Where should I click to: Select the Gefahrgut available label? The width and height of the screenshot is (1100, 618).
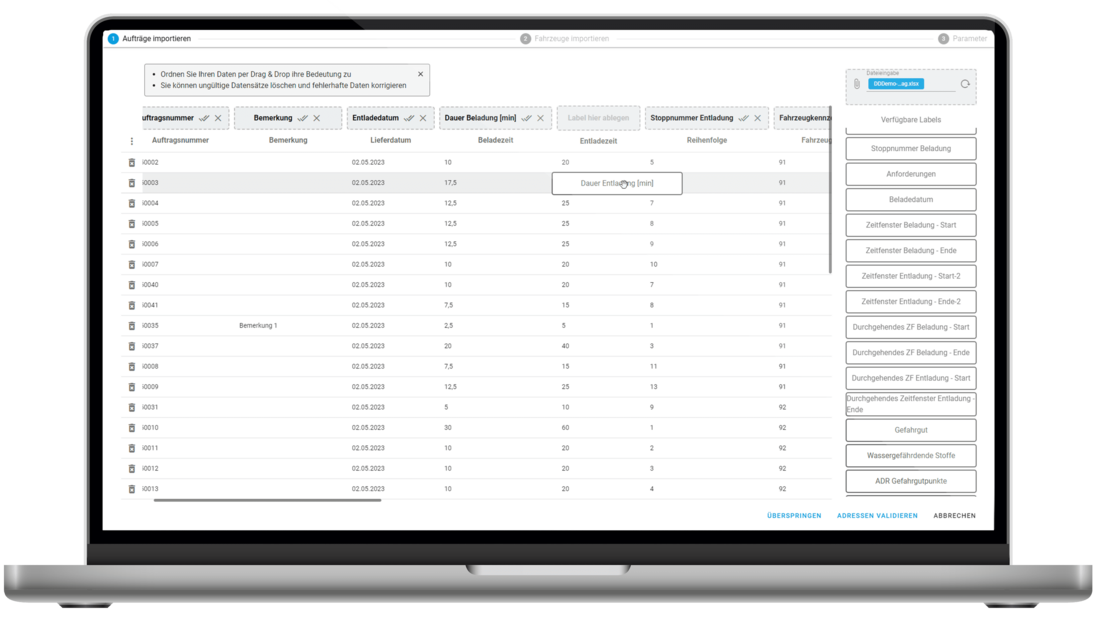pos(910,430)
